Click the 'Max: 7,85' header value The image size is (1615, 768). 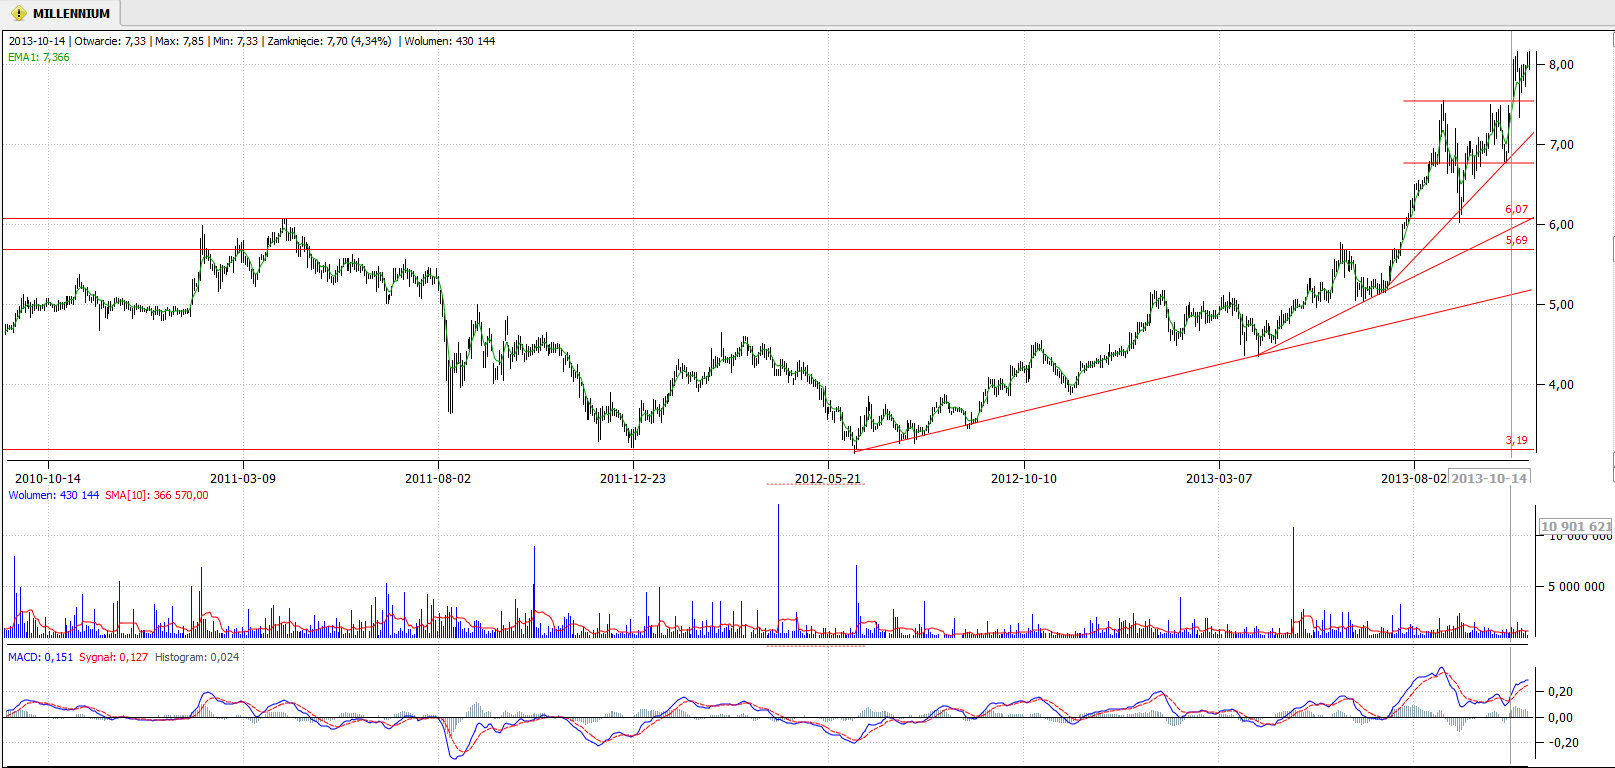[x=179, y=41]
